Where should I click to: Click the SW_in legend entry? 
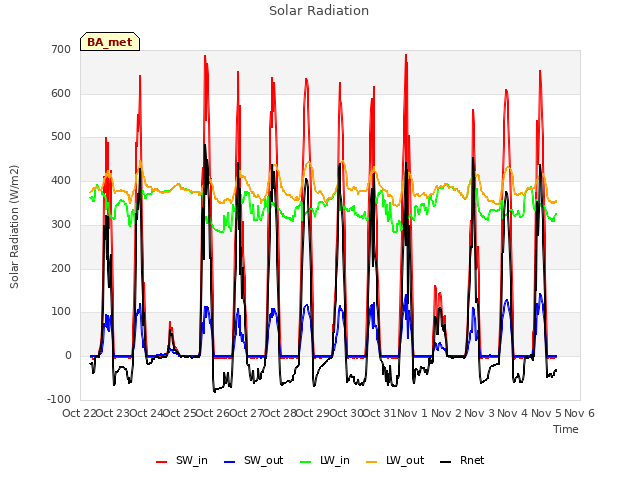182,460
